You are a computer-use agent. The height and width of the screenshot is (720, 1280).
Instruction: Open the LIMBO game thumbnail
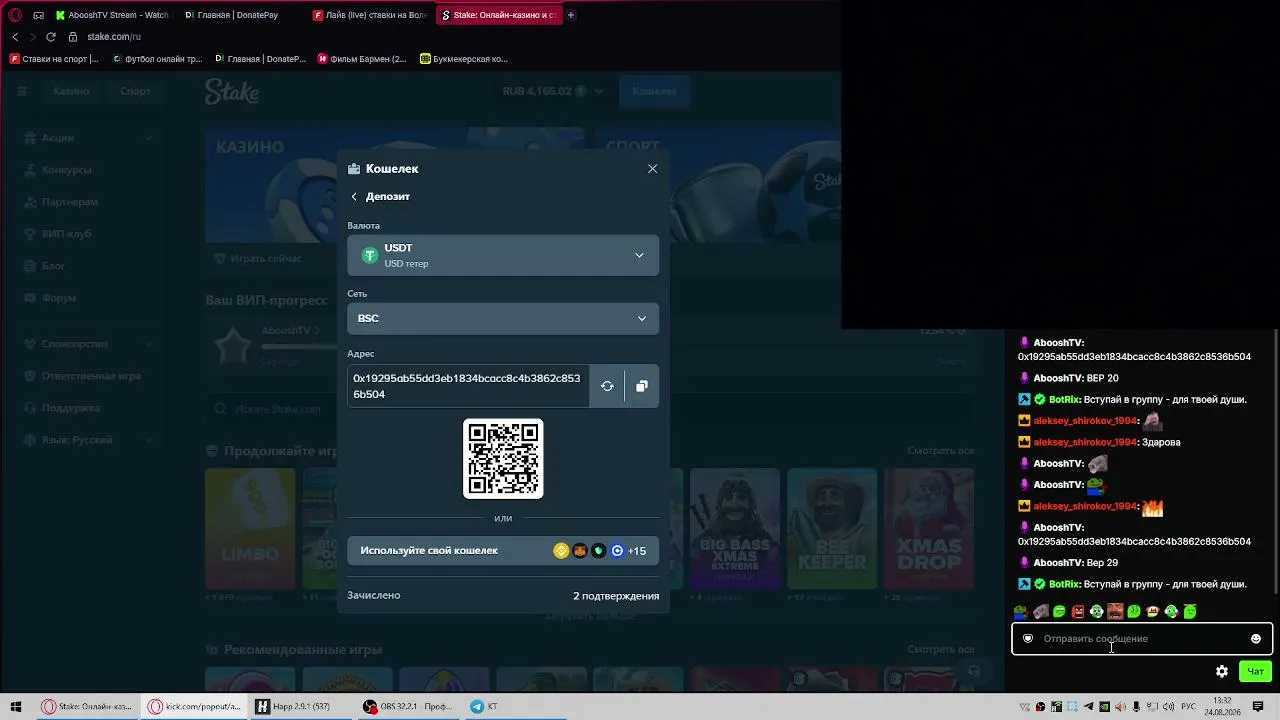250,528
